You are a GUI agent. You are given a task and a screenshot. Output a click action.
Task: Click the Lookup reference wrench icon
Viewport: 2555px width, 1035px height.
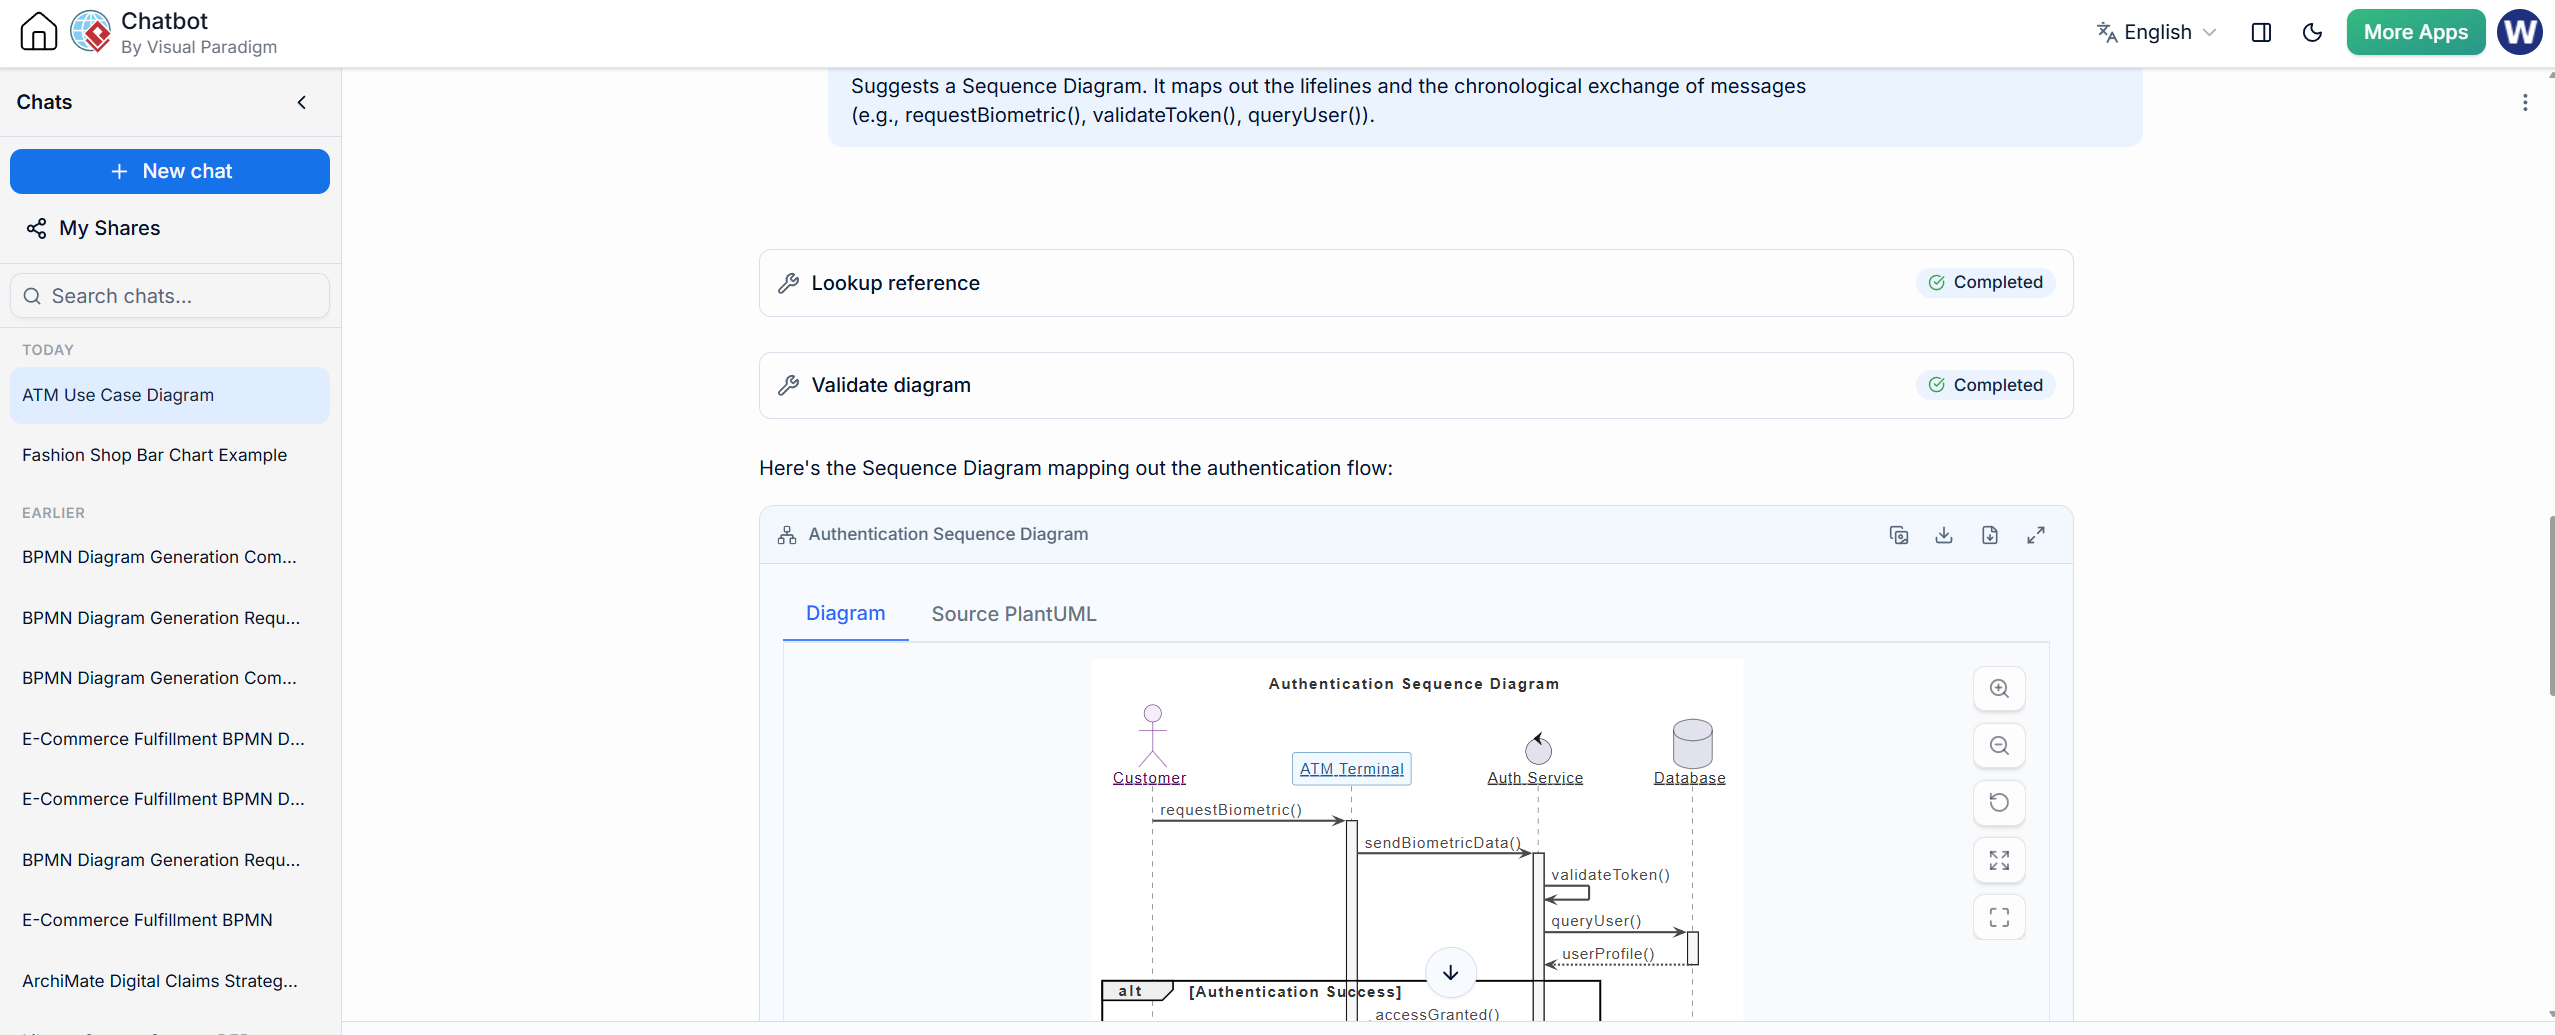tap(788, 283)
